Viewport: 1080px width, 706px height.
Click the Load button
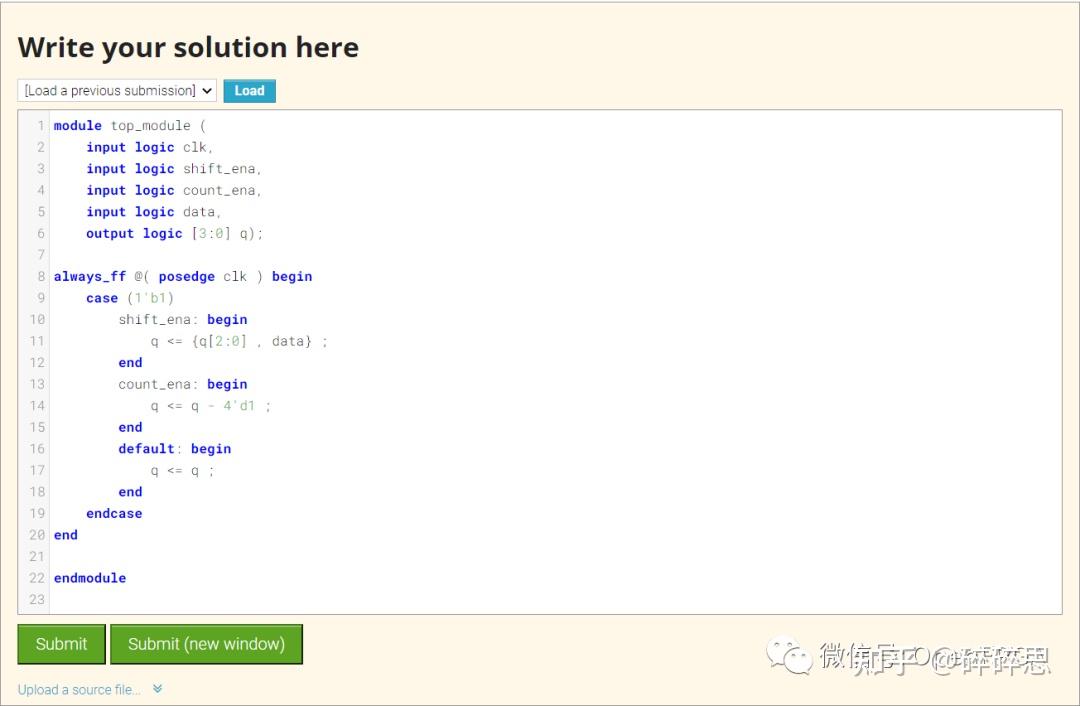click(249, 90)
